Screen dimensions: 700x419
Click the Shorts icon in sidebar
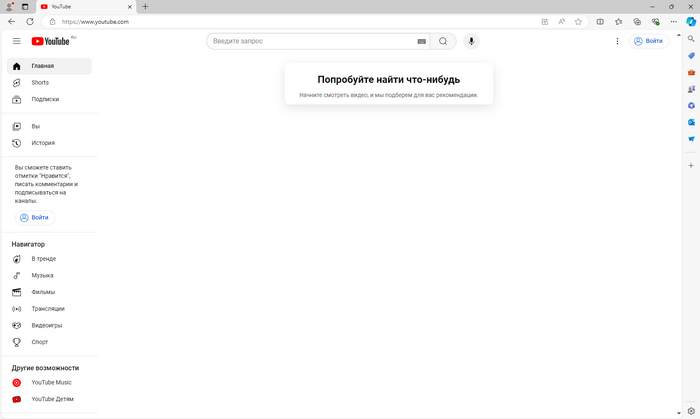(x=17, y=83)
